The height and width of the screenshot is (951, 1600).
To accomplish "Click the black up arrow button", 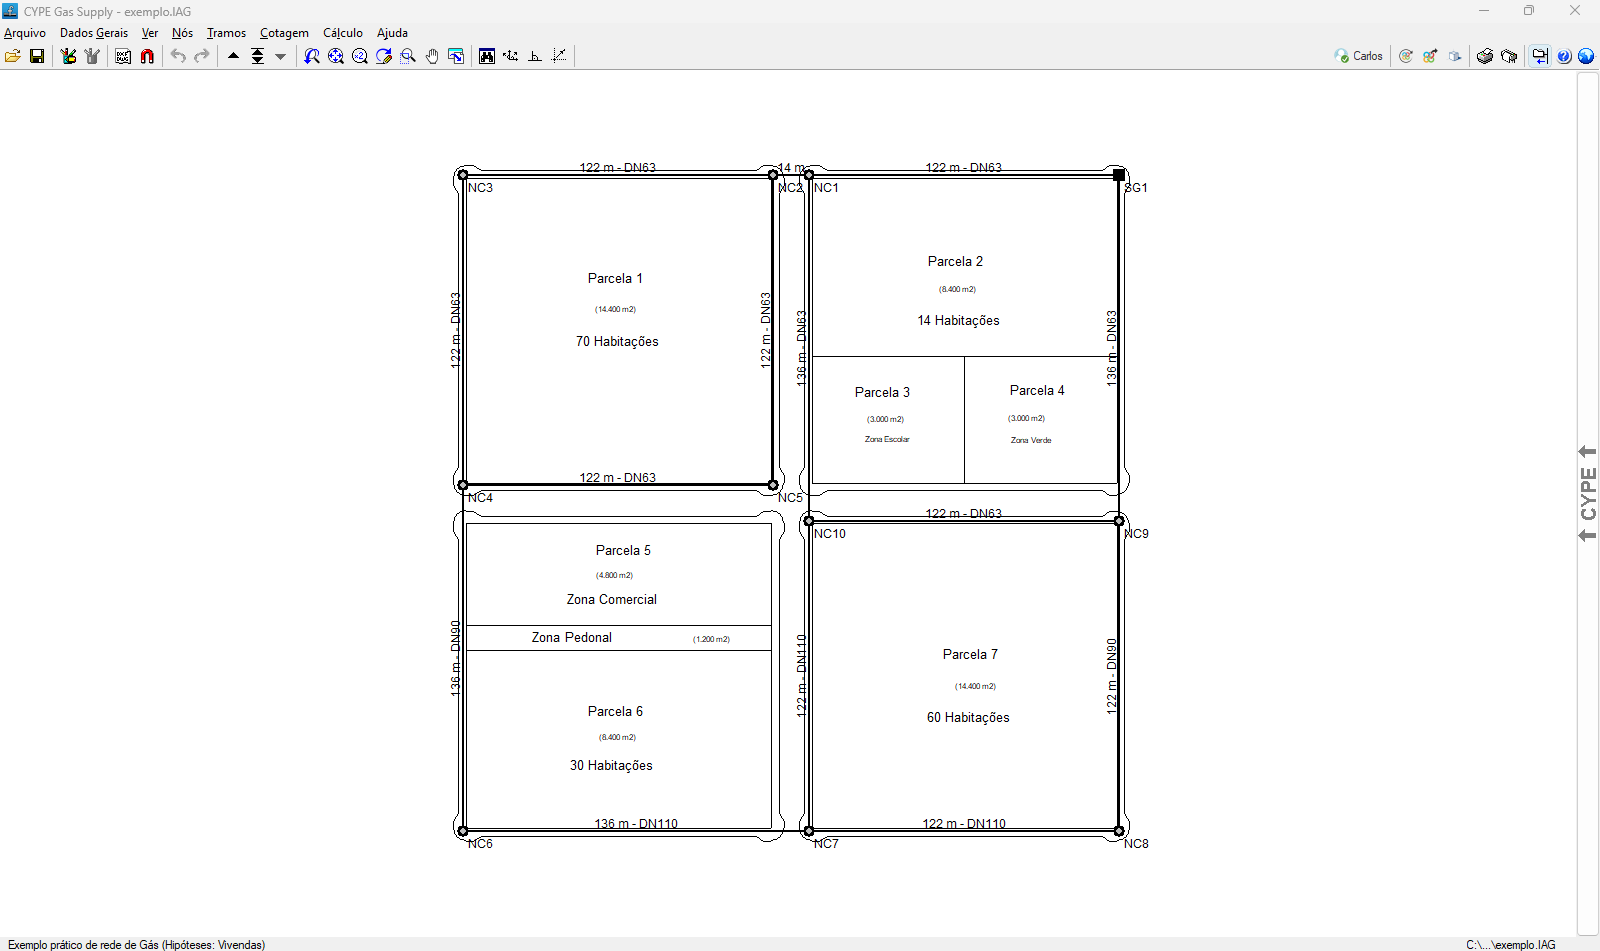I will [233, 56].
